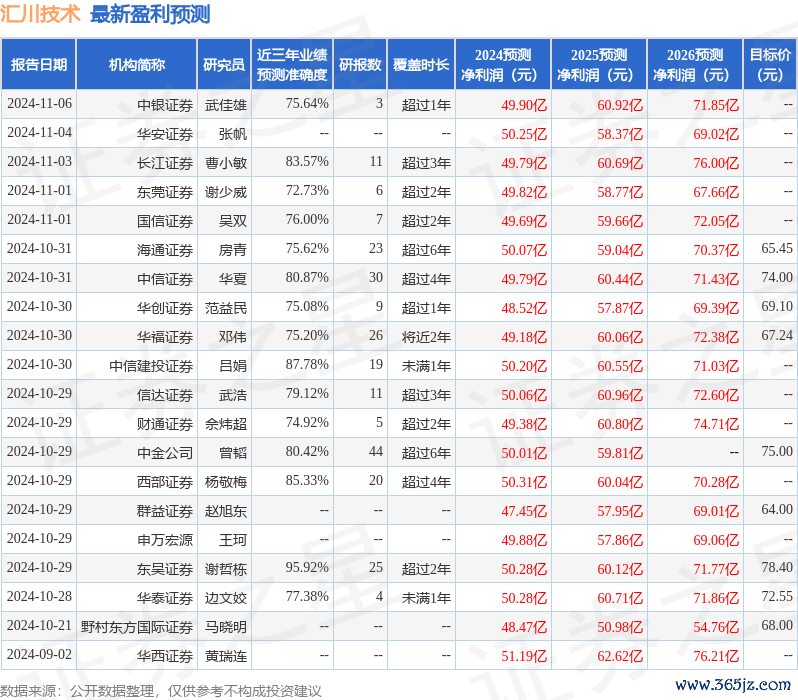Image resolution: width=798 pixels, height=700 pixels.
Task: Click analyst name 余炜超
Action: pos(226,424)
